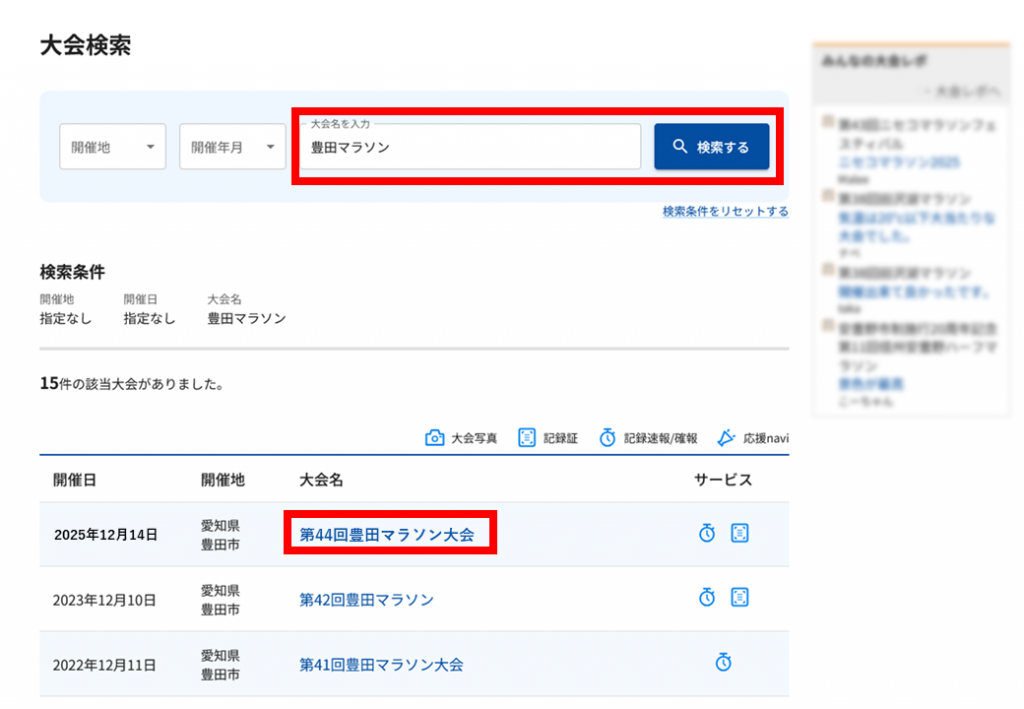Image resolution: width=1024 pixels, height=709 pixels.
Task: Click the 大会名 search input field
Action: tap(470, 147)
